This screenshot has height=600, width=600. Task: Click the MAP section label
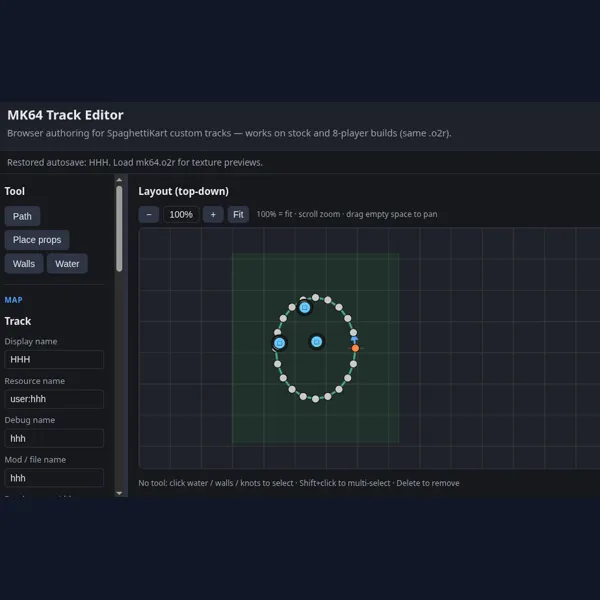click(13, 300)
